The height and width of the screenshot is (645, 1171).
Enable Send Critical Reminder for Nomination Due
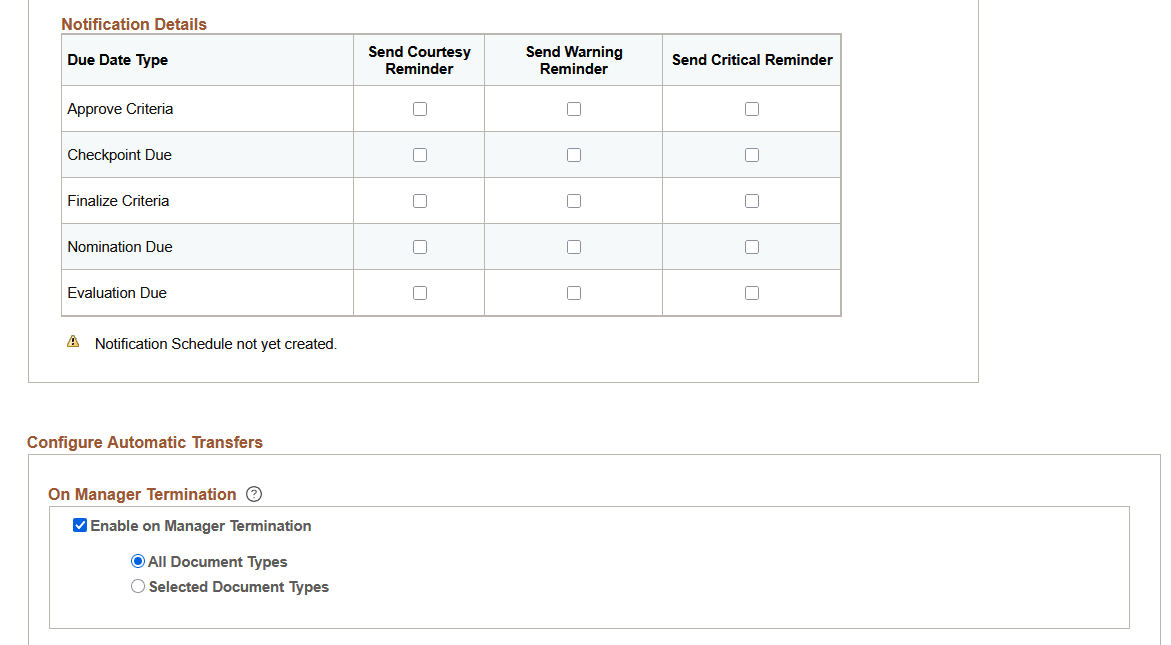coord(751,246)
